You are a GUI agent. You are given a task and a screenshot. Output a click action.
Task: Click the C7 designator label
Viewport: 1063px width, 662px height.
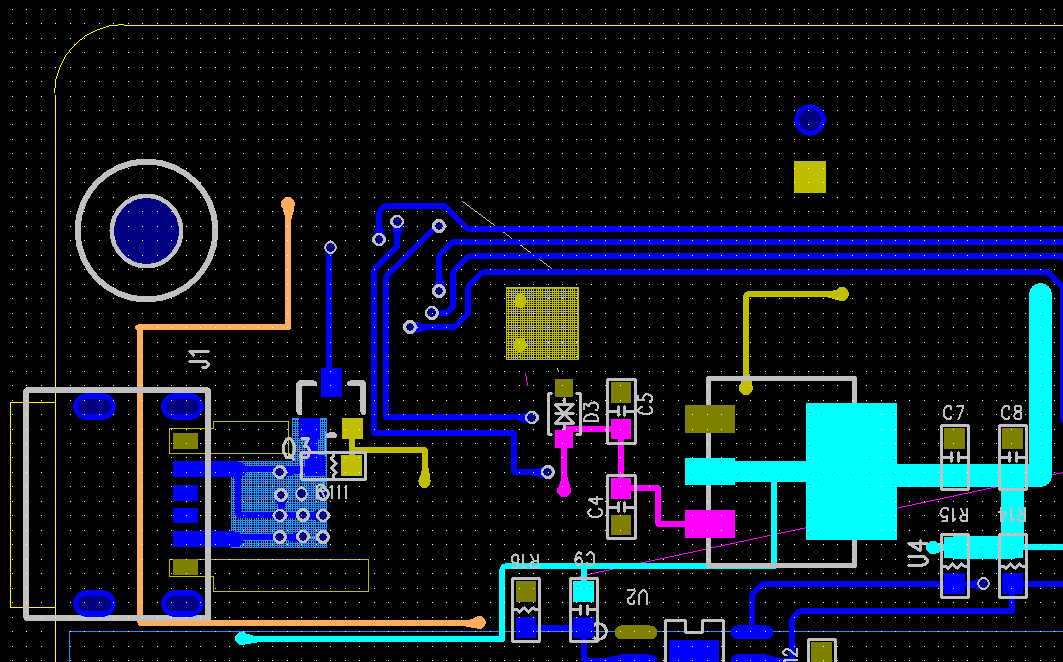pyautogui.click(x=954, y=413)
